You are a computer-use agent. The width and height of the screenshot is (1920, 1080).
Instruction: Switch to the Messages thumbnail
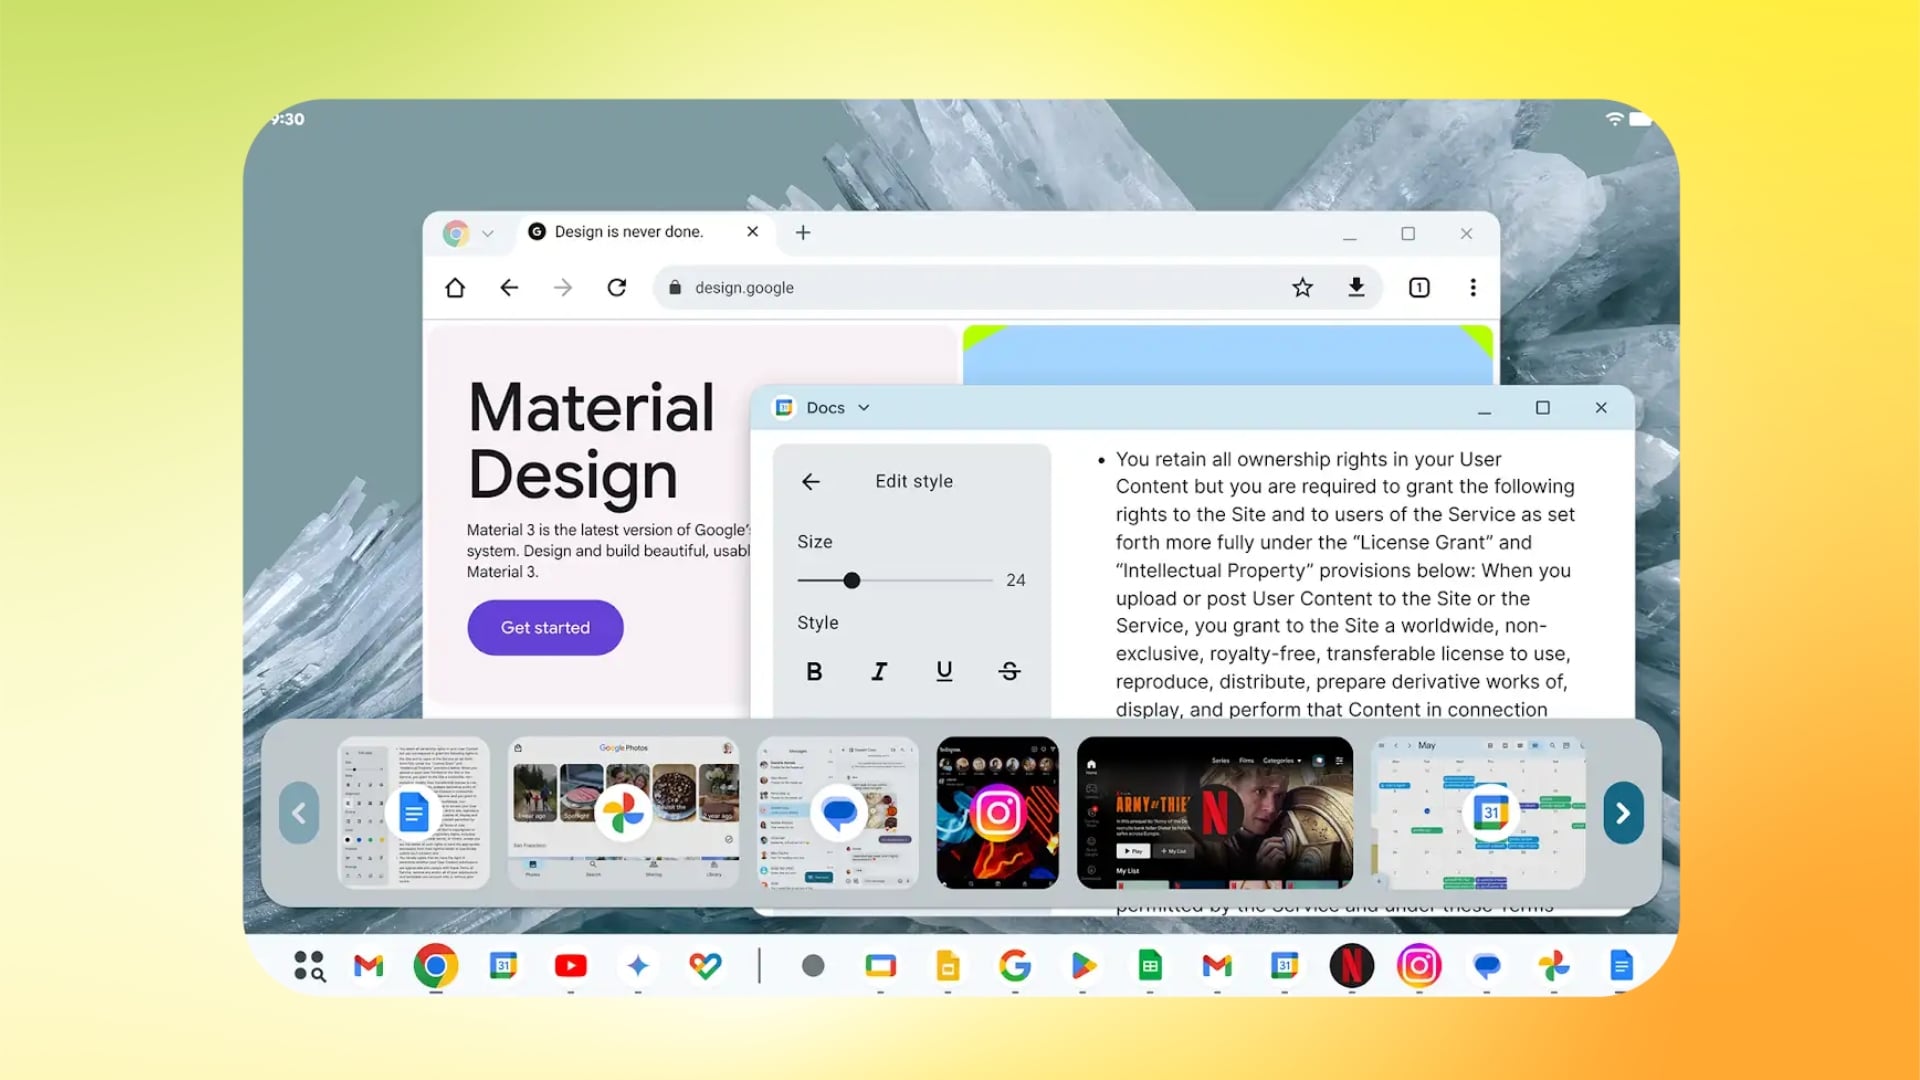coord(838,813)
